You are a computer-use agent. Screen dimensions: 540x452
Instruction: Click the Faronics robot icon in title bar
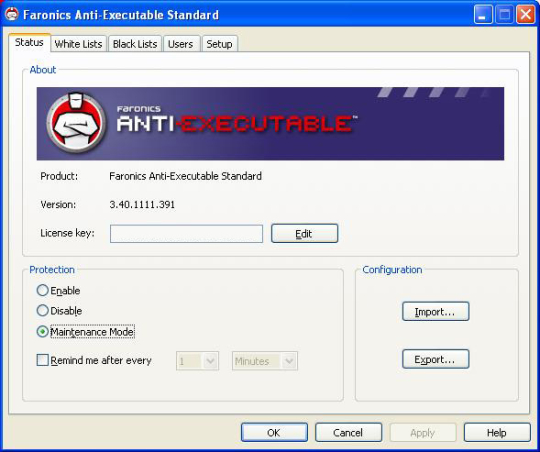pyautogui.click(x=12, y=14)
